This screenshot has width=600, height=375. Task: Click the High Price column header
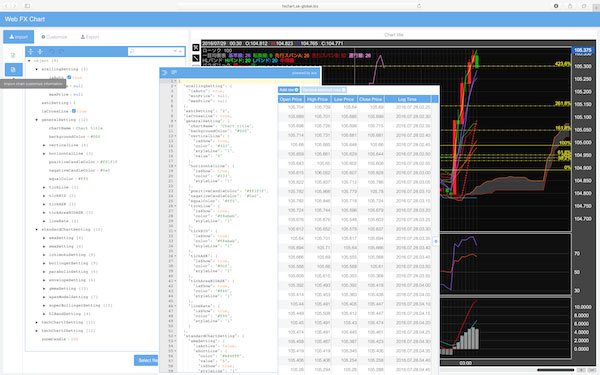click(318, 99)
